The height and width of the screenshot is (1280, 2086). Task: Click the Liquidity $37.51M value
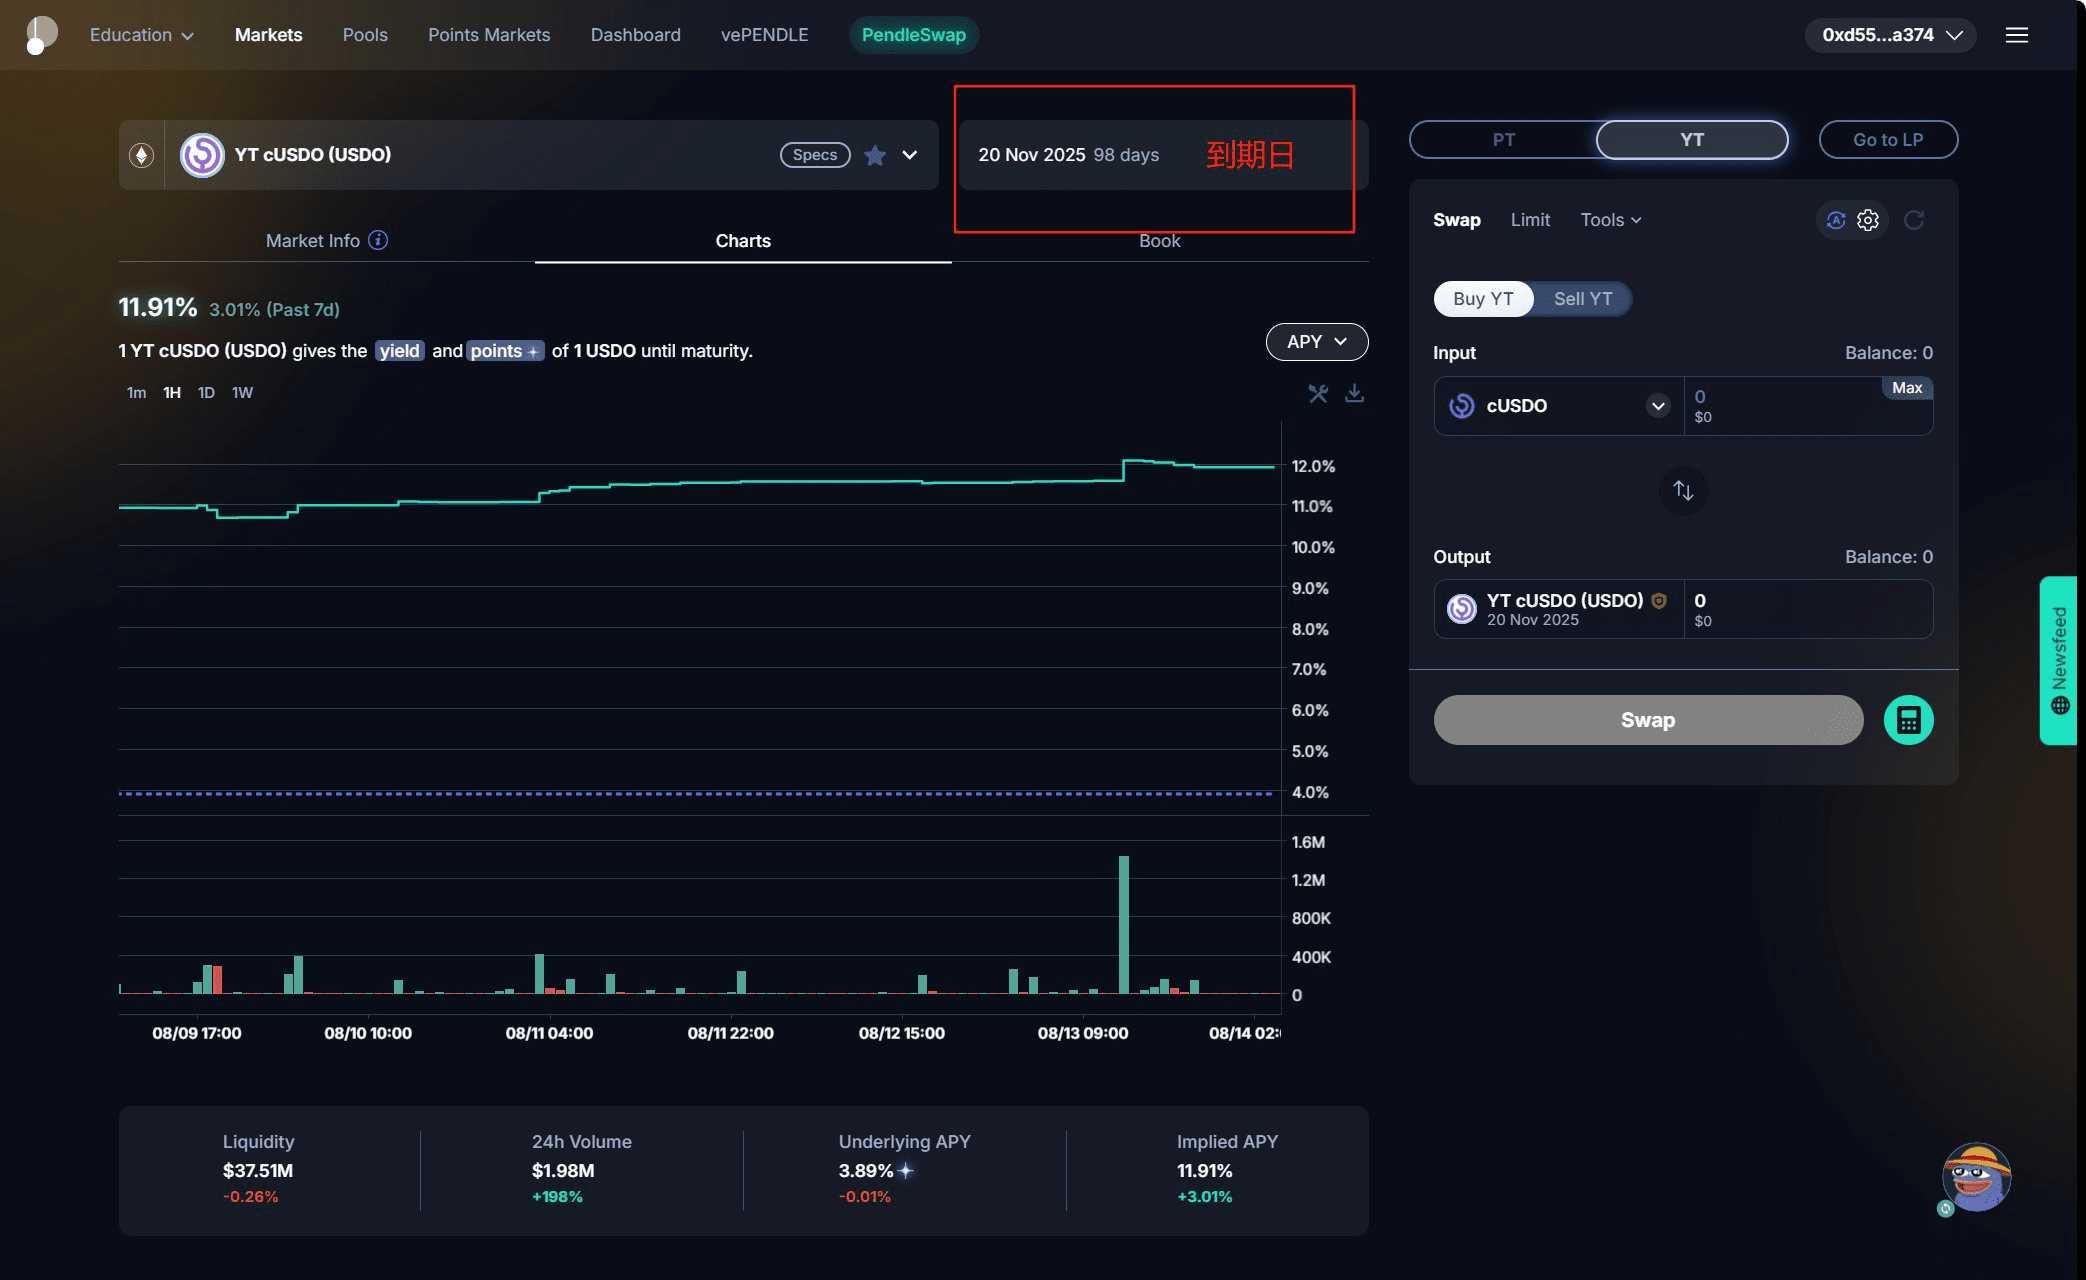pyautogui.click(x=257, y=1171)
